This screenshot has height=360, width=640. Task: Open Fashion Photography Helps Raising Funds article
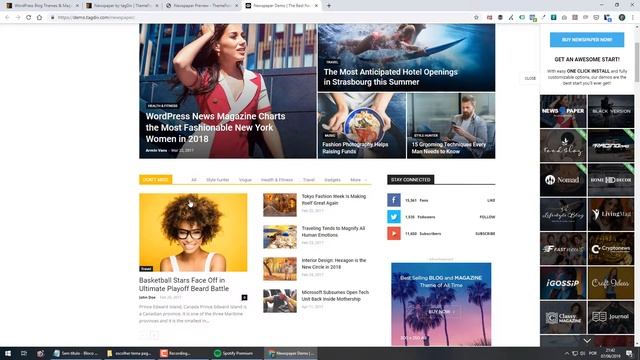click(355, 148)
